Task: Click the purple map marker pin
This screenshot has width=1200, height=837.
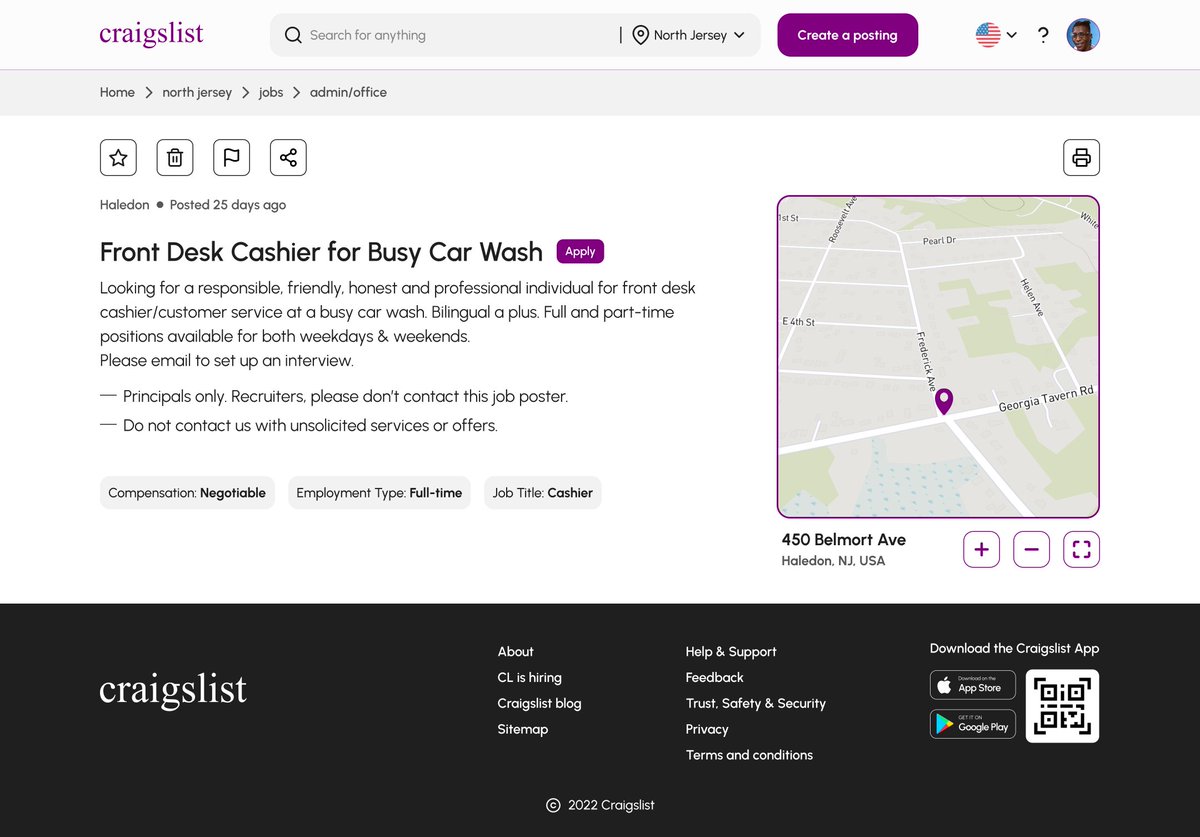Action: click(943, 401)
